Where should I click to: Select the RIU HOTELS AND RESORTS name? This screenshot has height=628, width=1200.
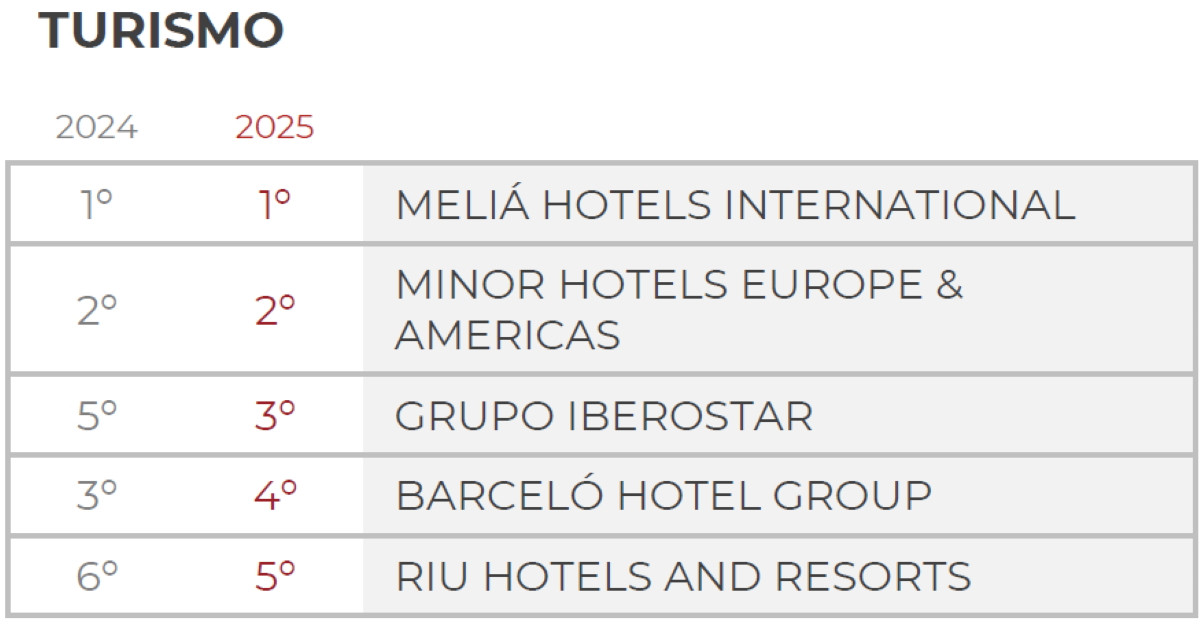click(683, 576)
